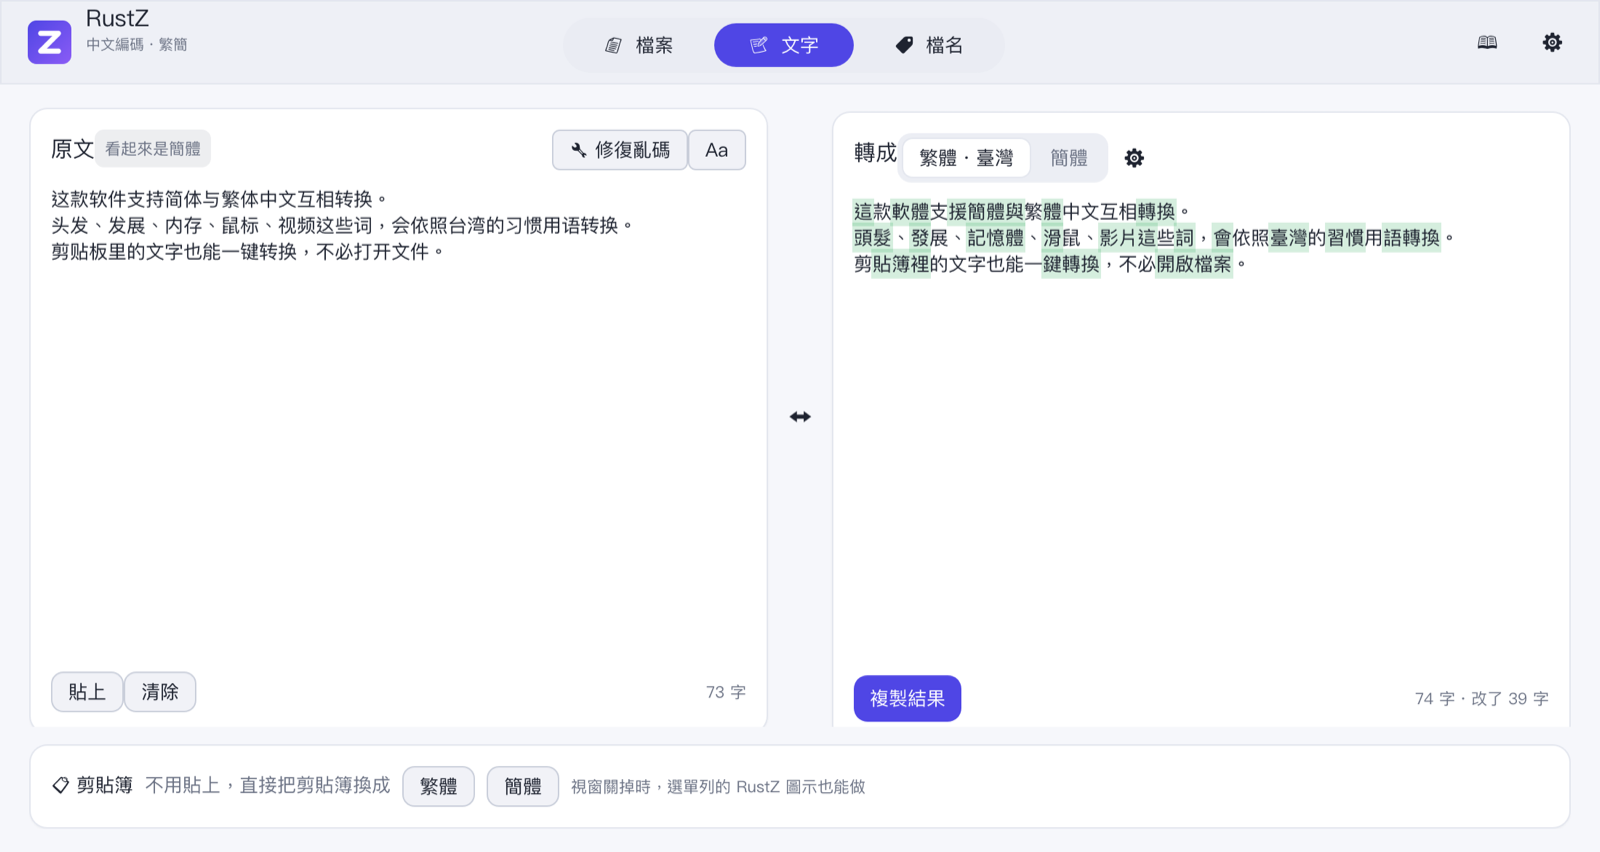Click the 清除 button

160,692
